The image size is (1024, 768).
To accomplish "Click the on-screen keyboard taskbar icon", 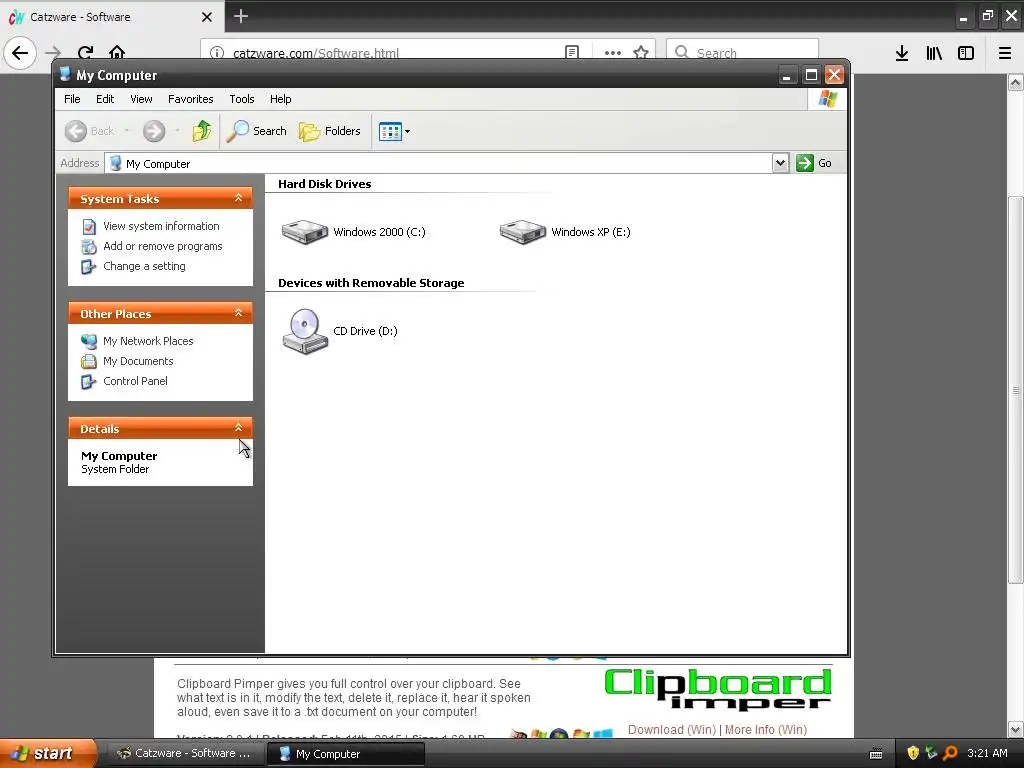I will pyautogui.click(x=876, y=754).
